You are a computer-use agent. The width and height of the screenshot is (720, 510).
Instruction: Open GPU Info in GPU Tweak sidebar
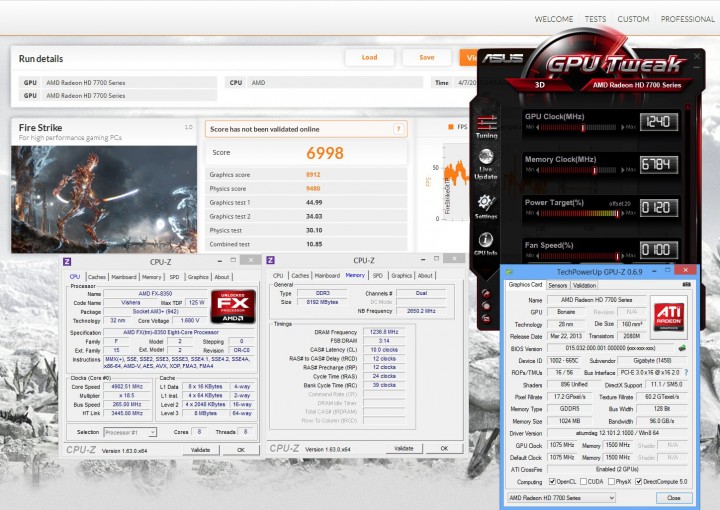point(485,244)
